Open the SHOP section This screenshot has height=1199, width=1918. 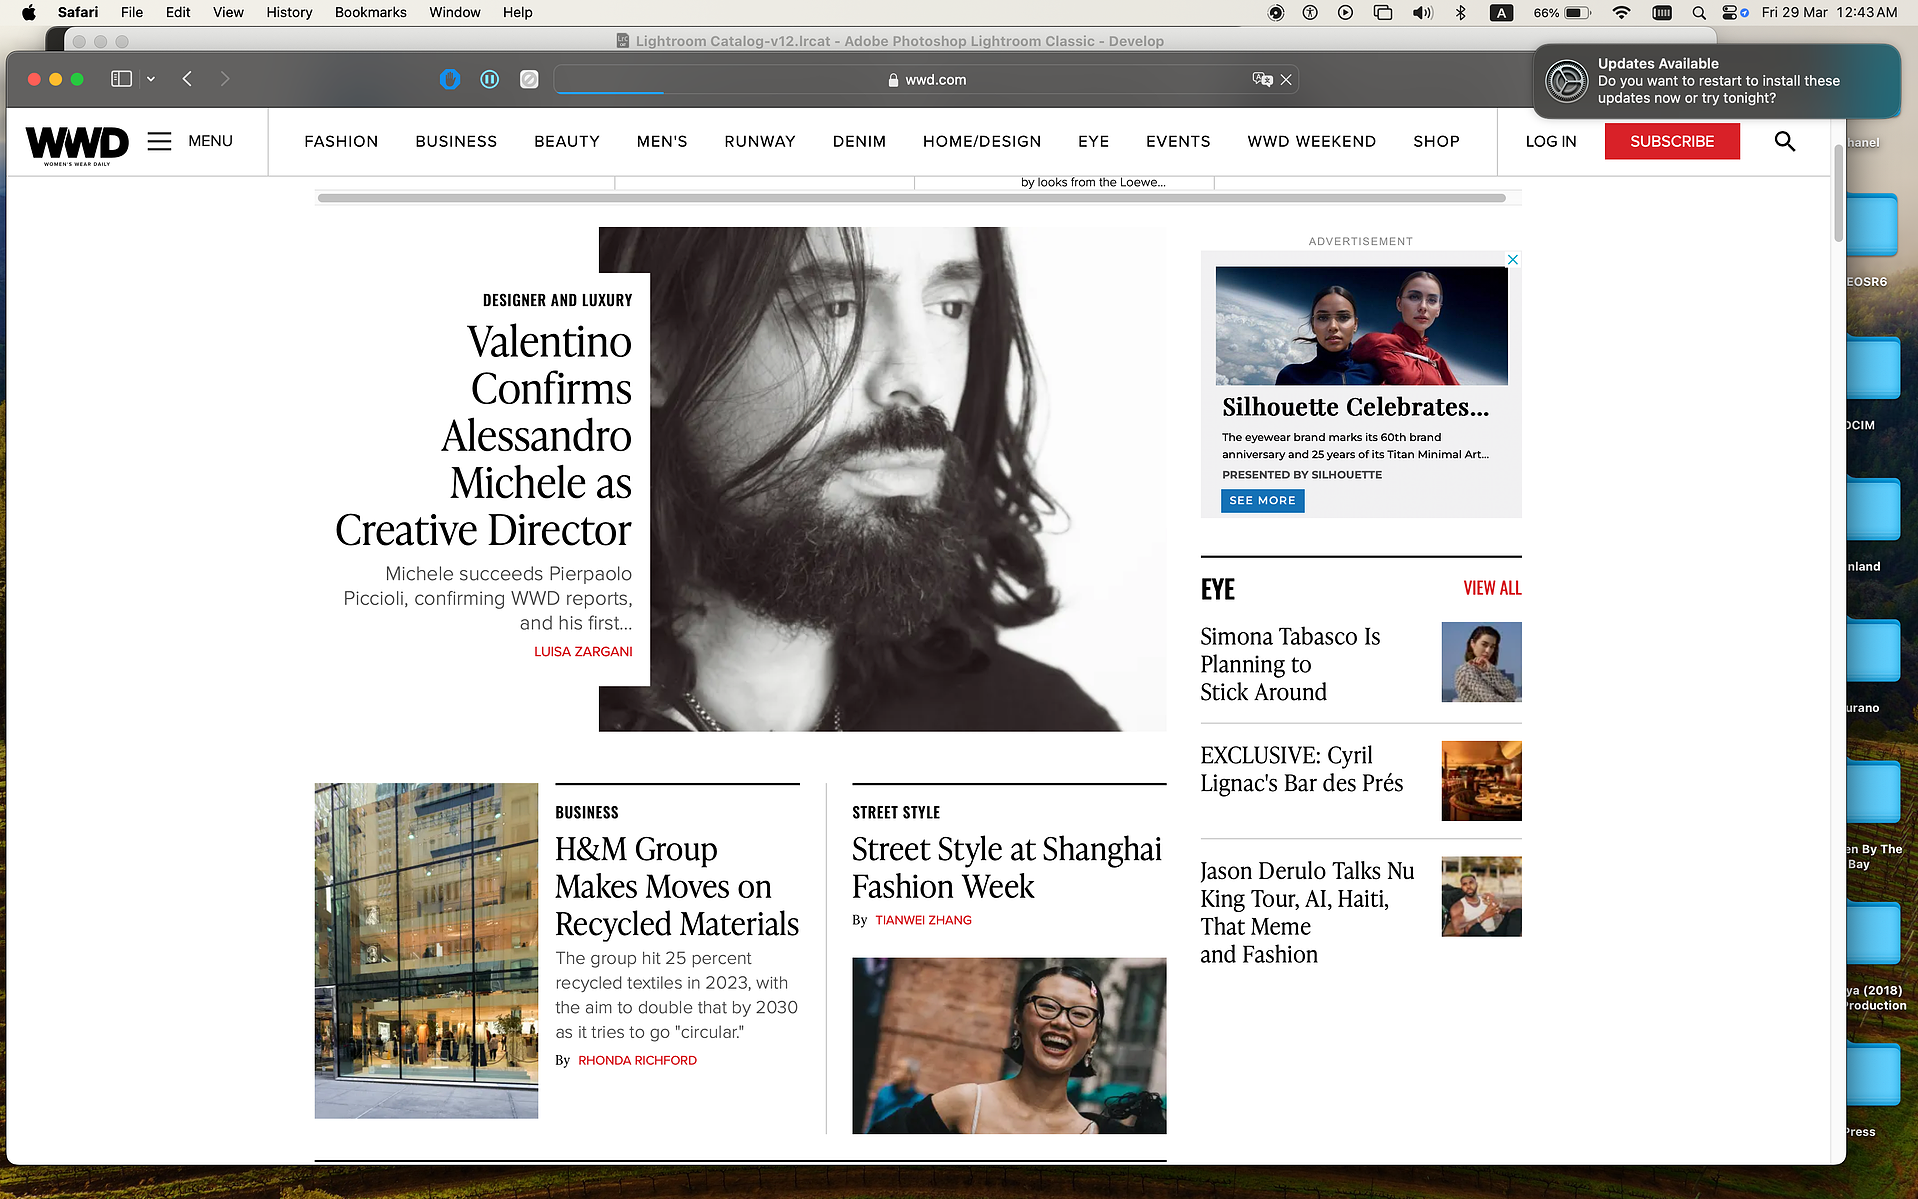click(x=1436, y=141)
